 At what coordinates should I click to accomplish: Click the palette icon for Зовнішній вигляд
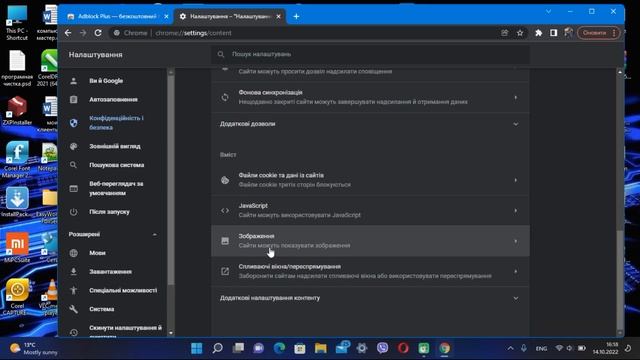click(73, 146)
